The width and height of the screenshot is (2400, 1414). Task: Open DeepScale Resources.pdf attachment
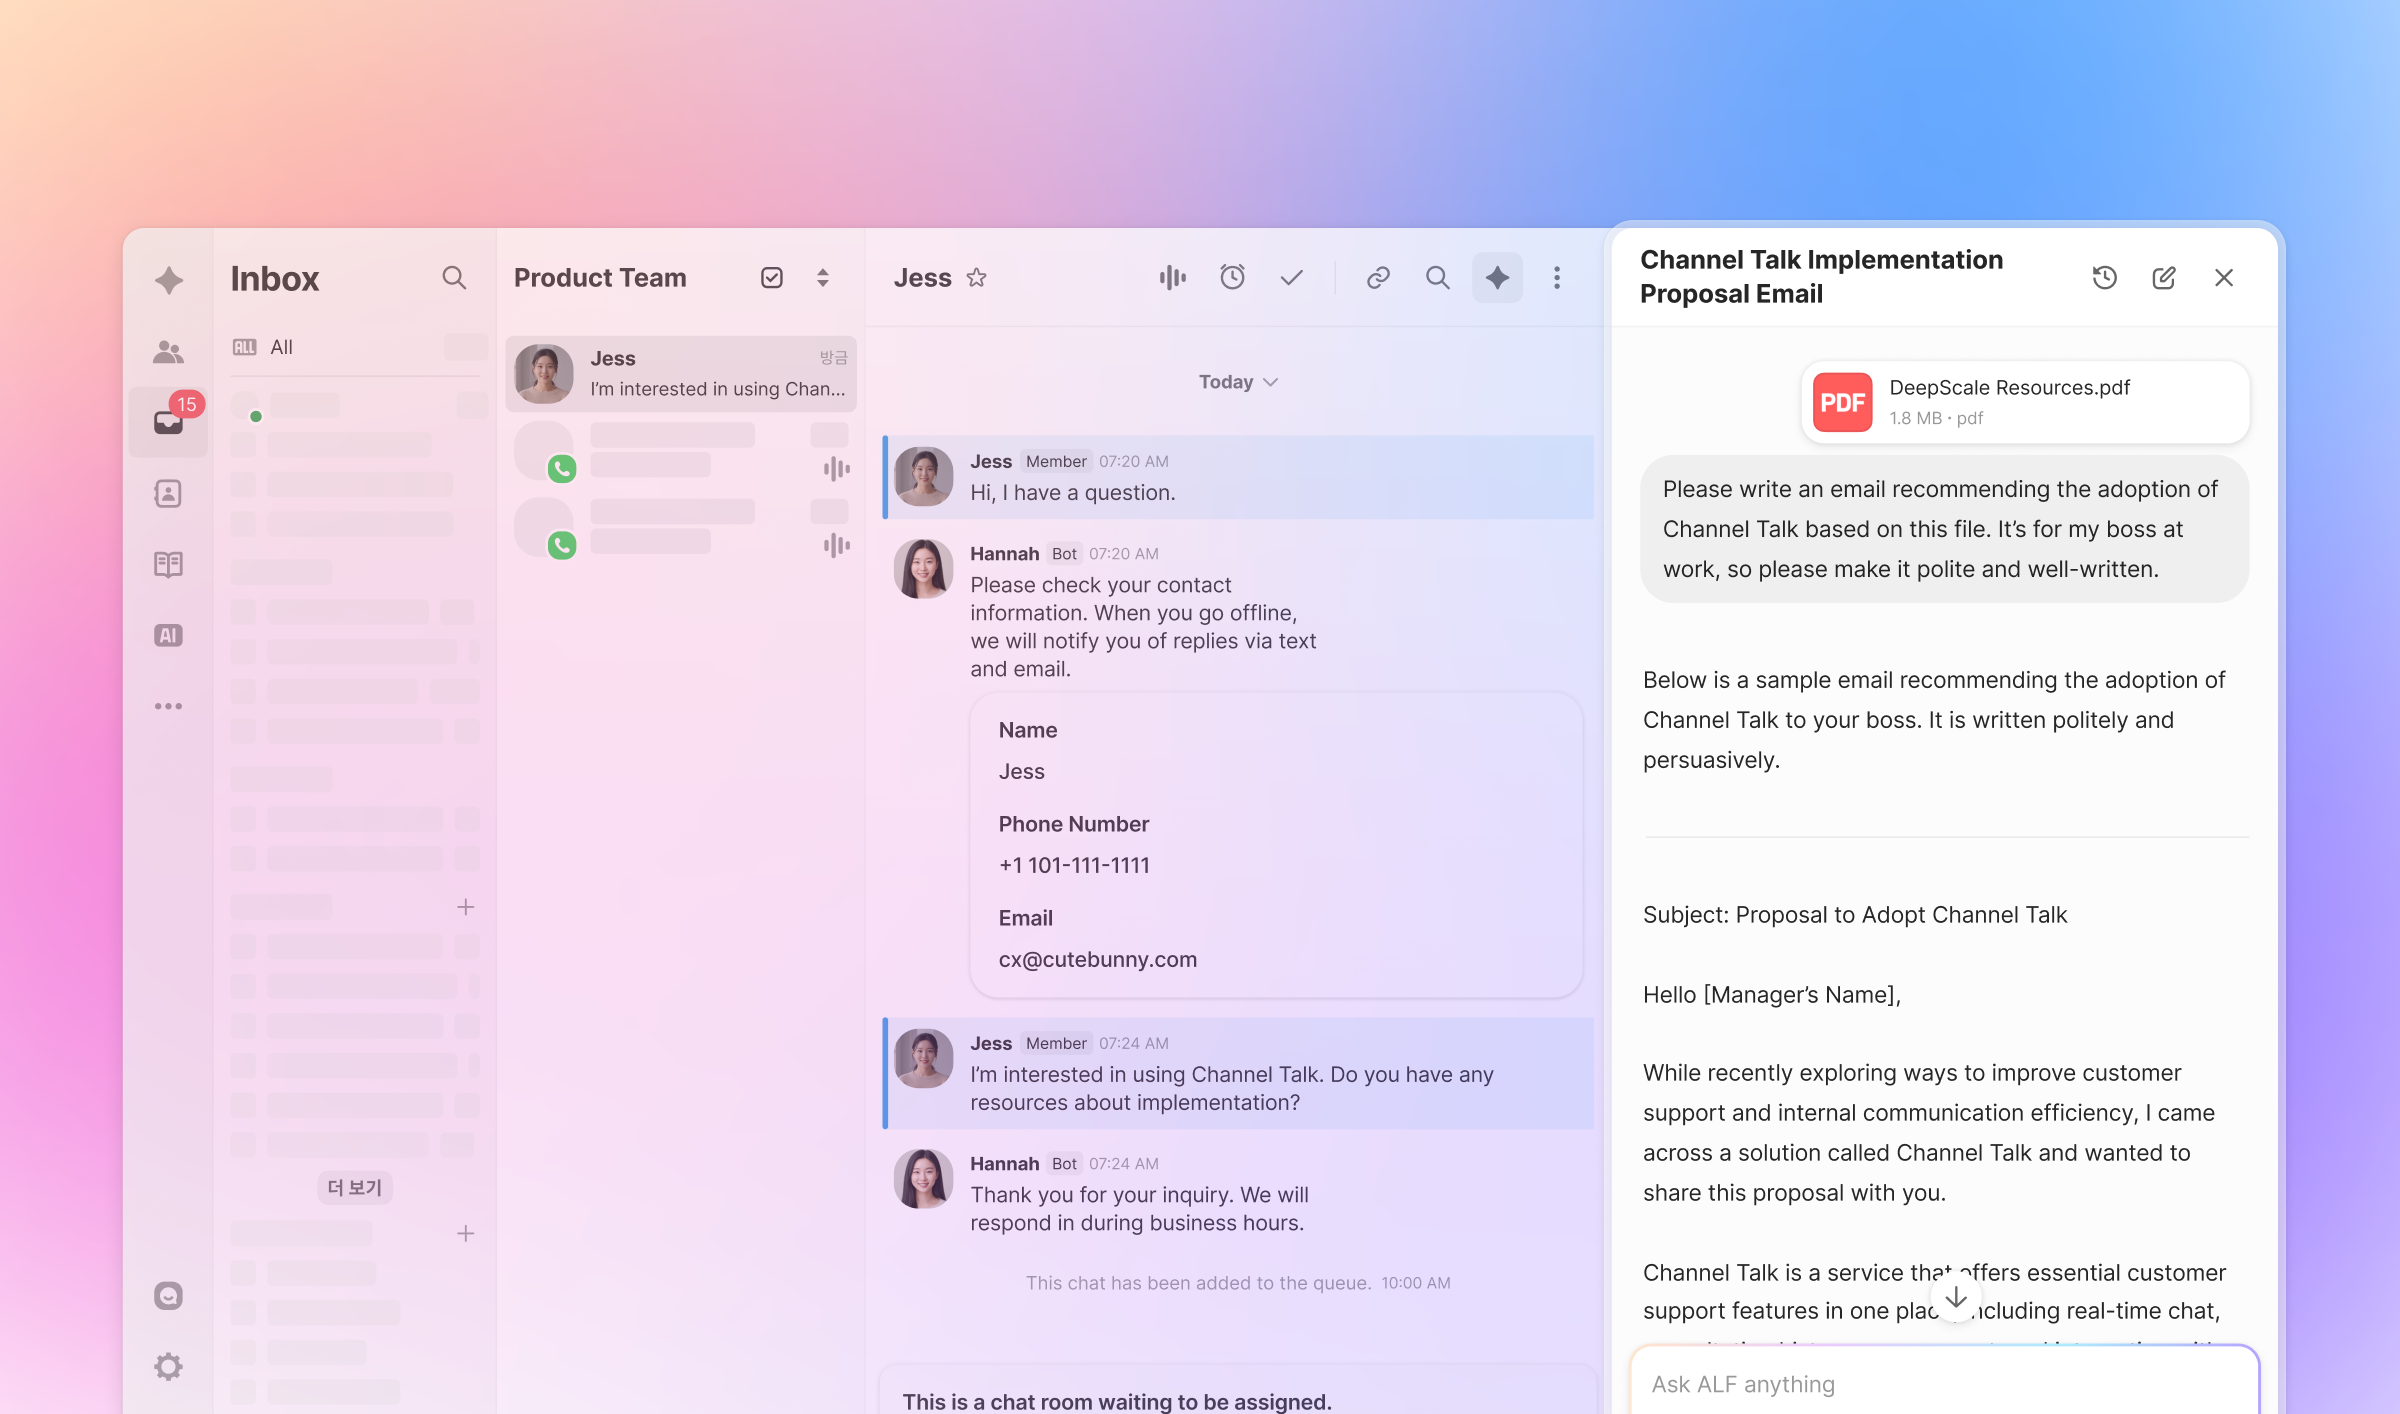coord(2024,402)
